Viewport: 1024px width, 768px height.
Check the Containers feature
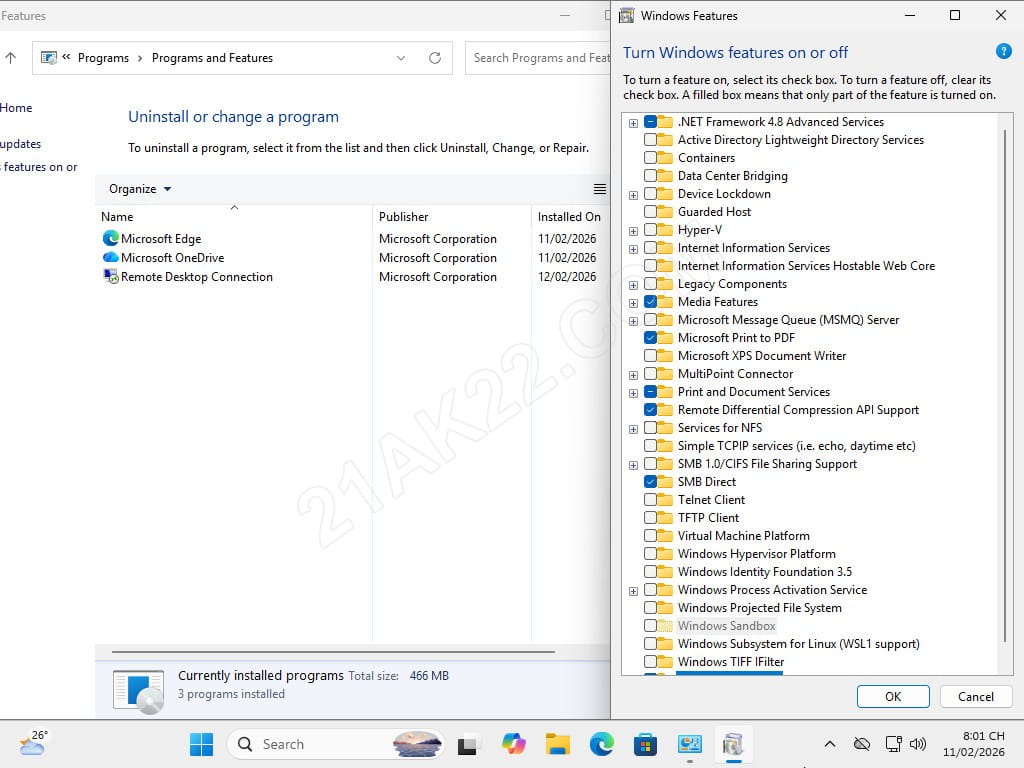click(650, 157)
